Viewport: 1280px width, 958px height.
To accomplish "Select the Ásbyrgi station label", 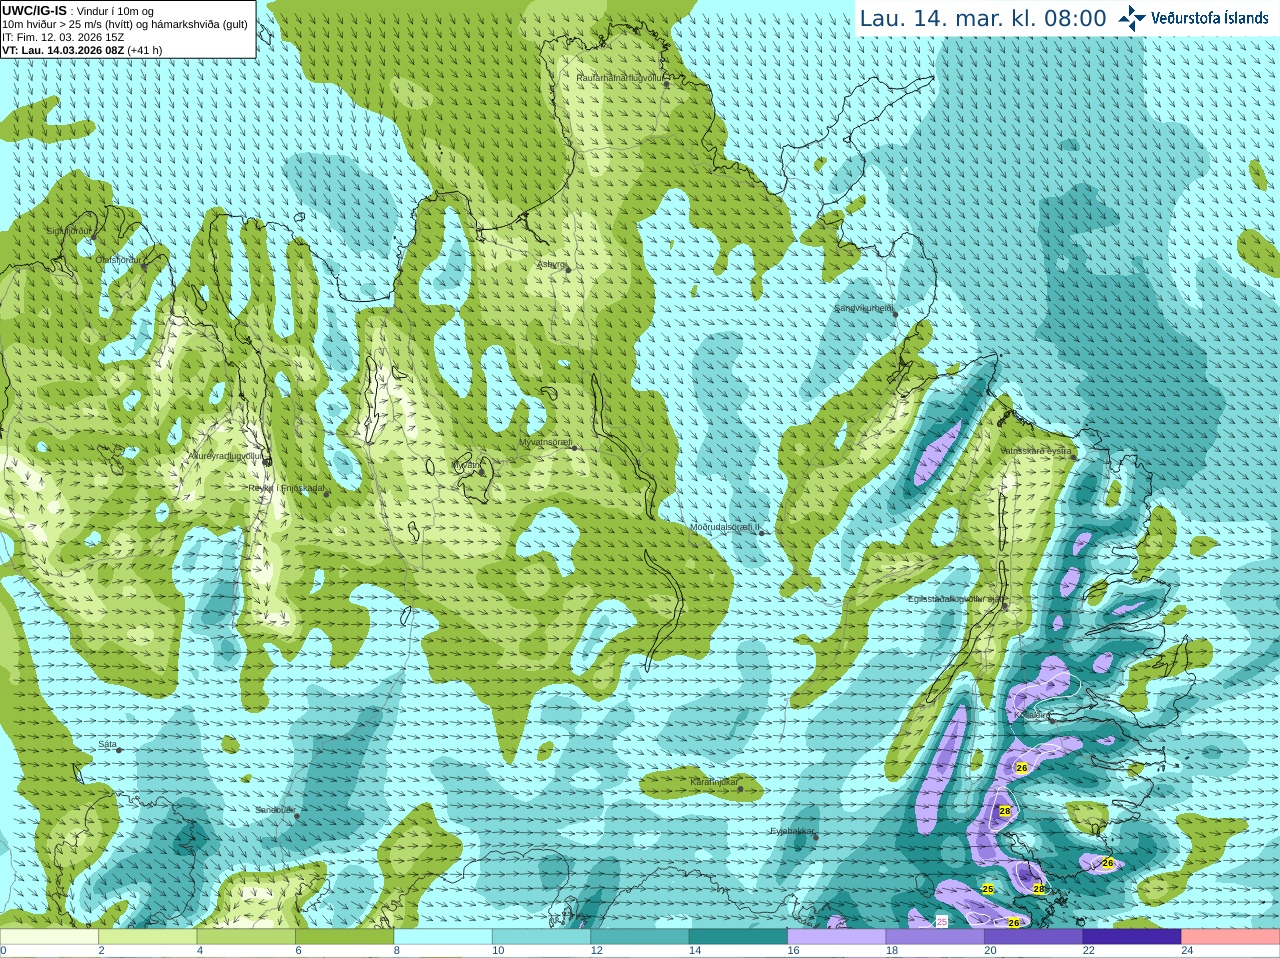I will pos(551,264).
